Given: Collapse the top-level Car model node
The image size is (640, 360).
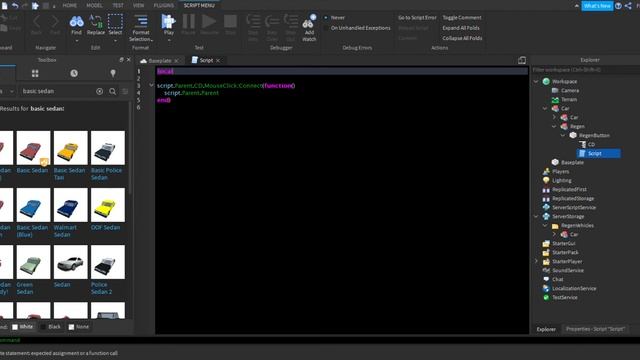Looking at the screenshot, I should point(545,109).
